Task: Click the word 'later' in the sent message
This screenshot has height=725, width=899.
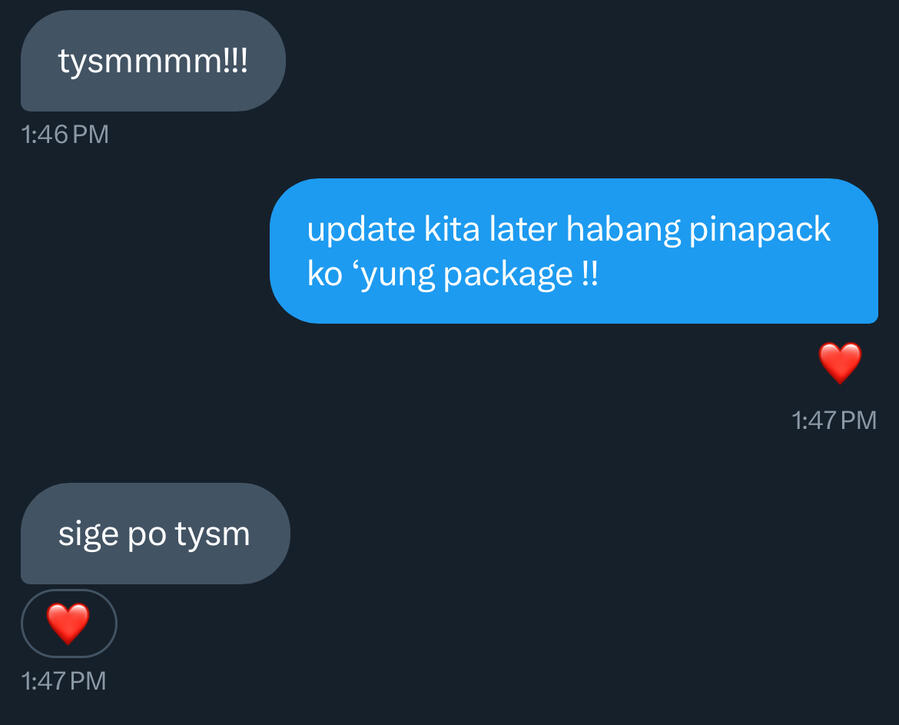Action: tap(523, 229)
